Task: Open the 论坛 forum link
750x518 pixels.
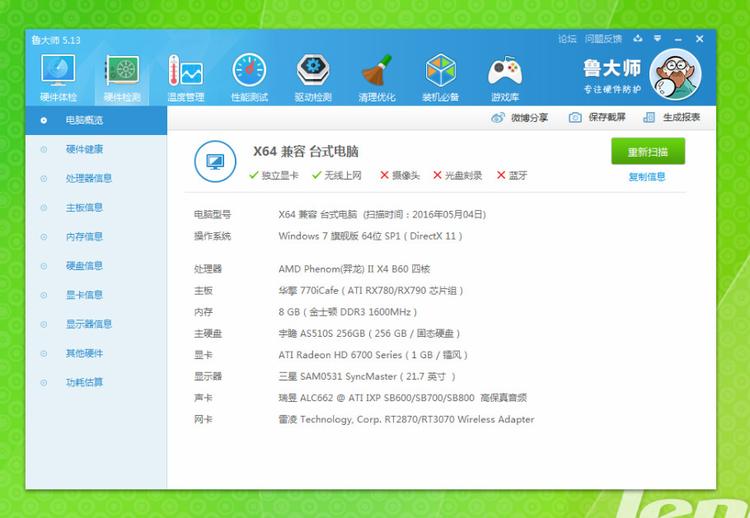Action: (x=567, y=39)
